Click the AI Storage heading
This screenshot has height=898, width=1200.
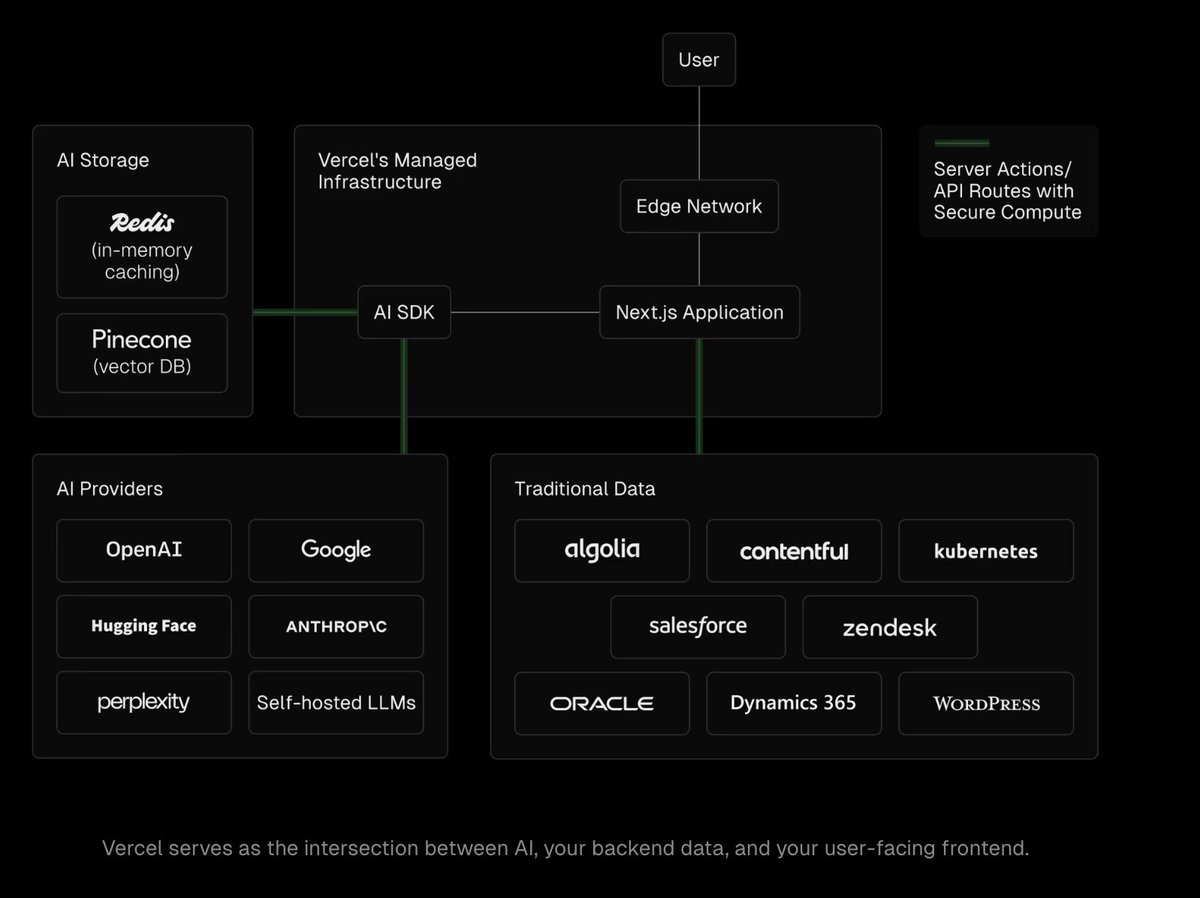click(103, 160)
